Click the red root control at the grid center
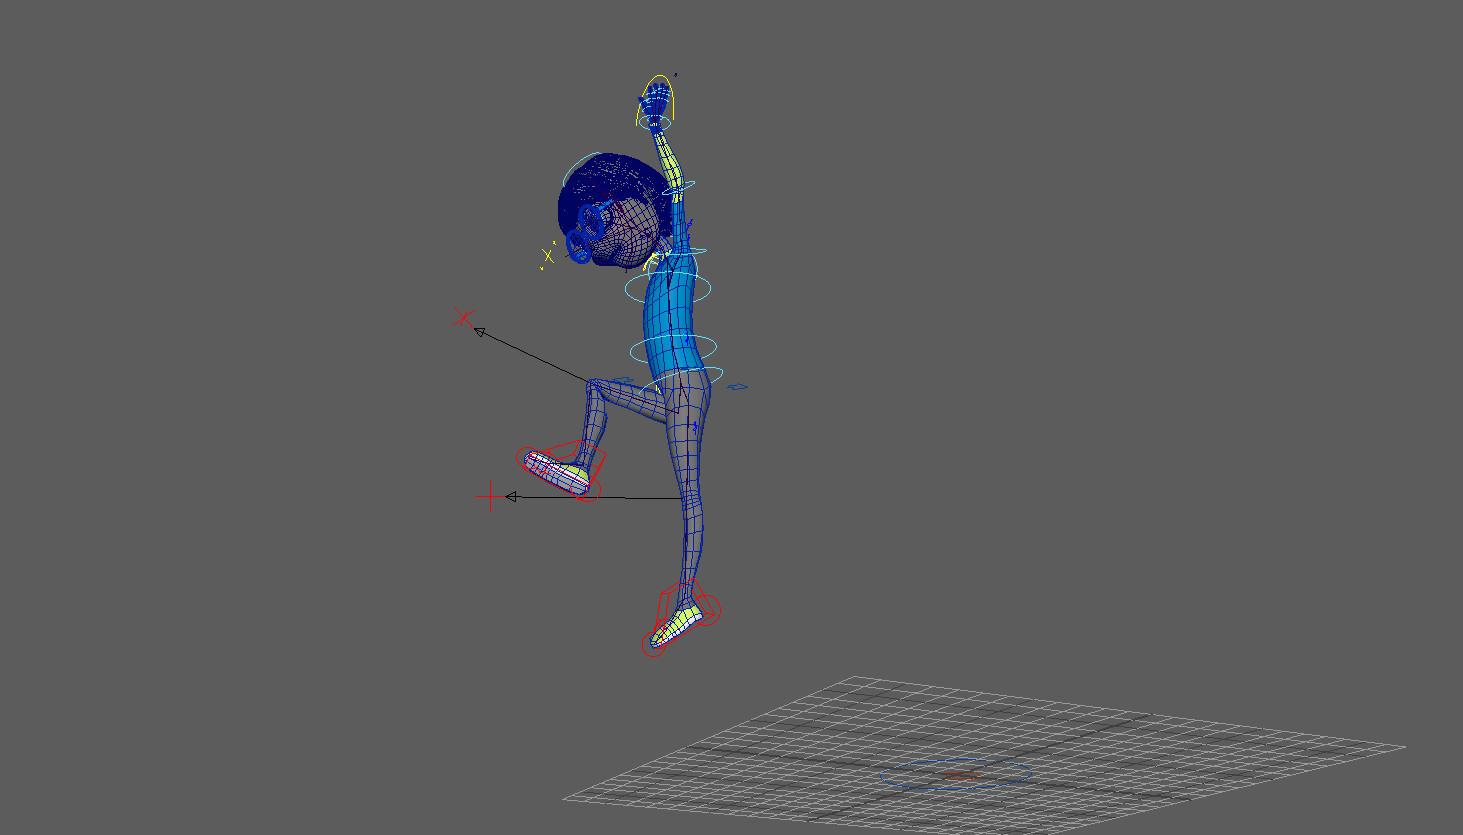This screenshot has width=1463, height=835. pyautogui.click(x=960, y=775)
